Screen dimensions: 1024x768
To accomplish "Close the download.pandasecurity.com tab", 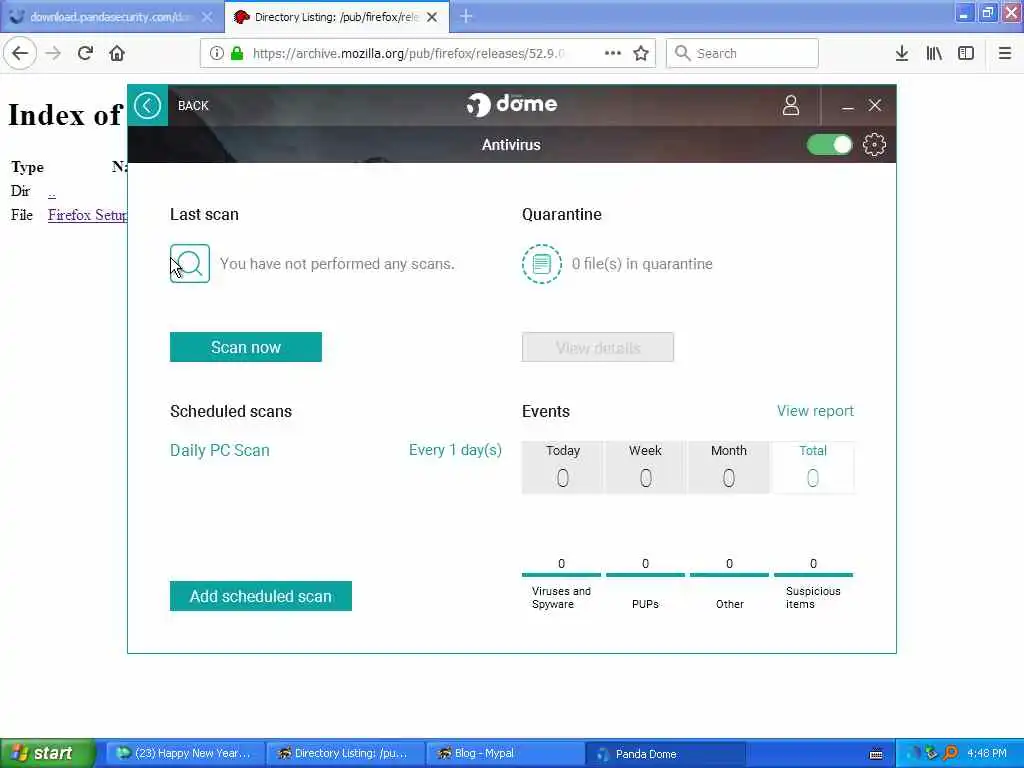I will (207, 17).
